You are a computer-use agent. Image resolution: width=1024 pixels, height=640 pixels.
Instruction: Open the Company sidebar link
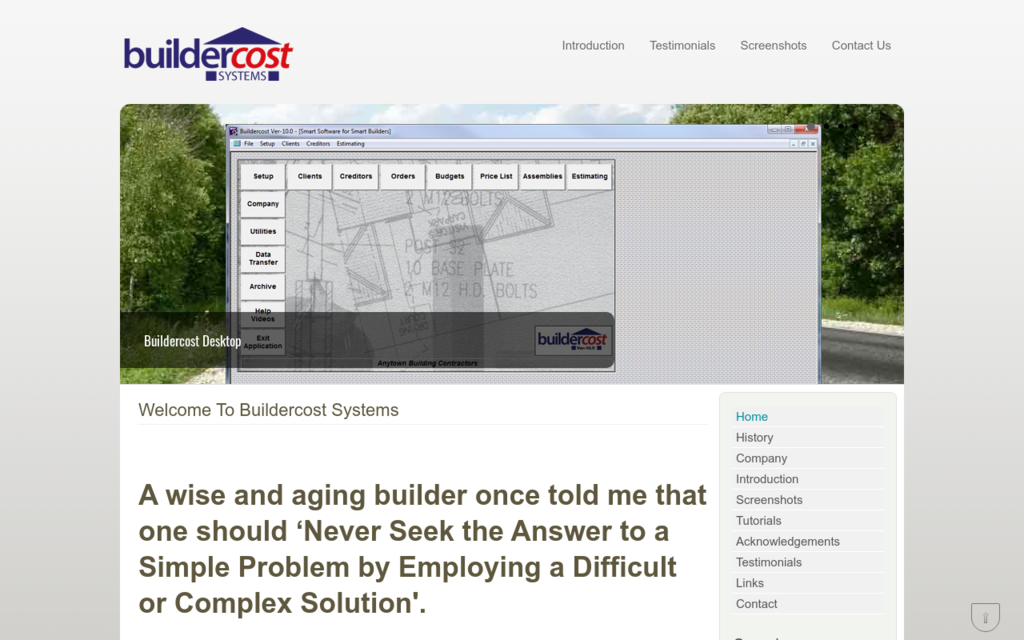pos(761,458)
